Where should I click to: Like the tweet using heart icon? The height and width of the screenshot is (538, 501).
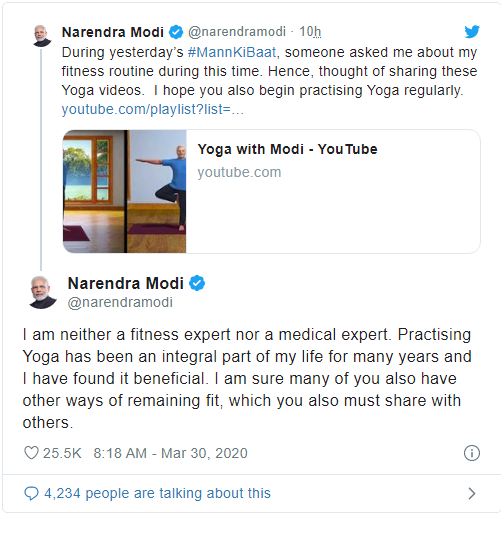tap(31, 453)
